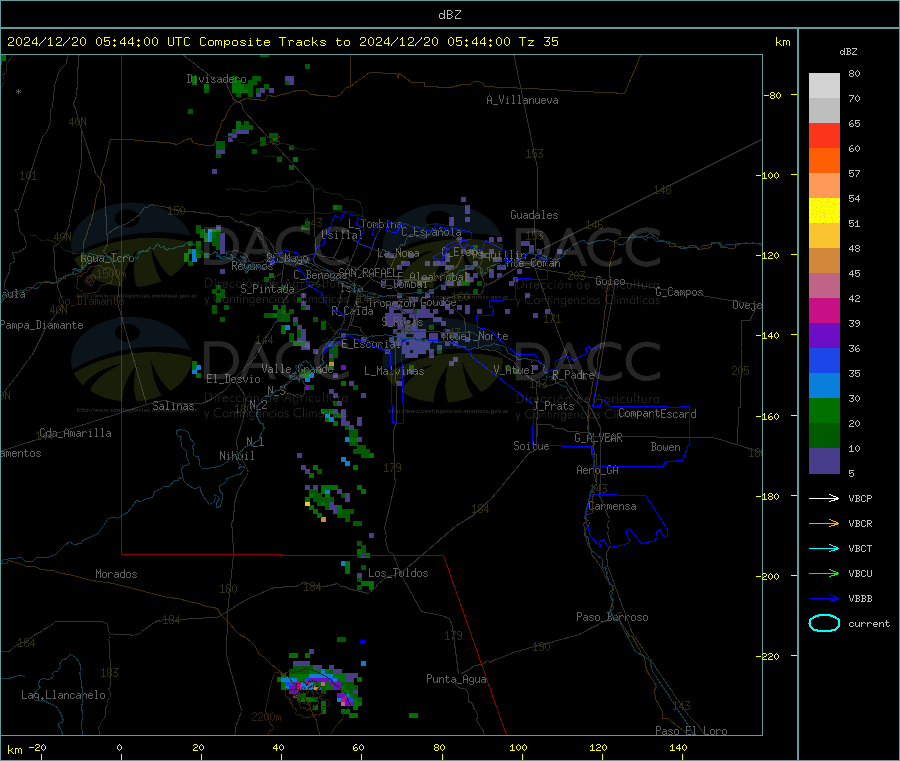The width and height of the screenshot is (900, 761).
Task: Pick the gray 65-70 dBZ swatch
Action: point(824,111)
